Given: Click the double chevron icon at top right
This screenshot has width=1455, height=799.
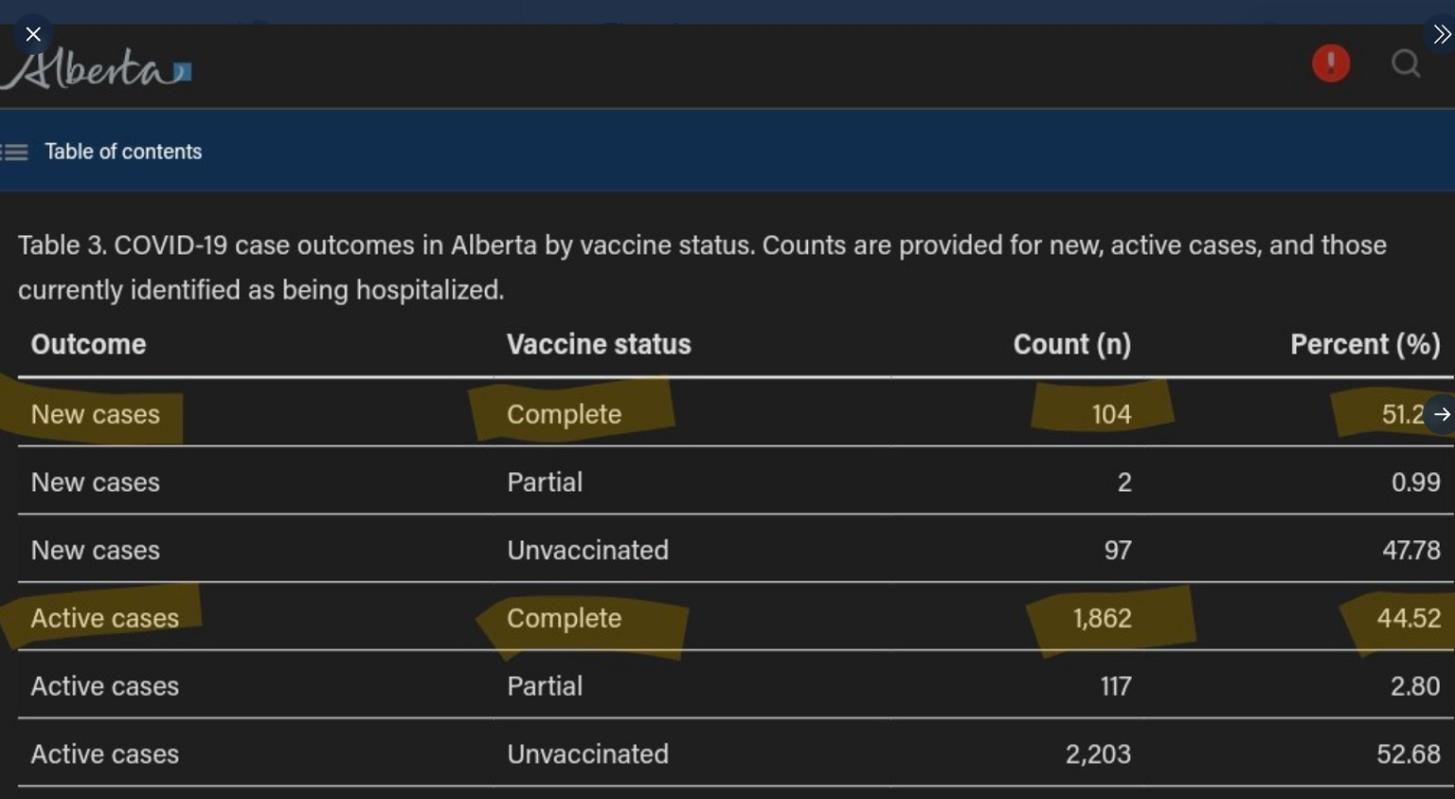Looking at the screenshot, I should coord(1441,35).
